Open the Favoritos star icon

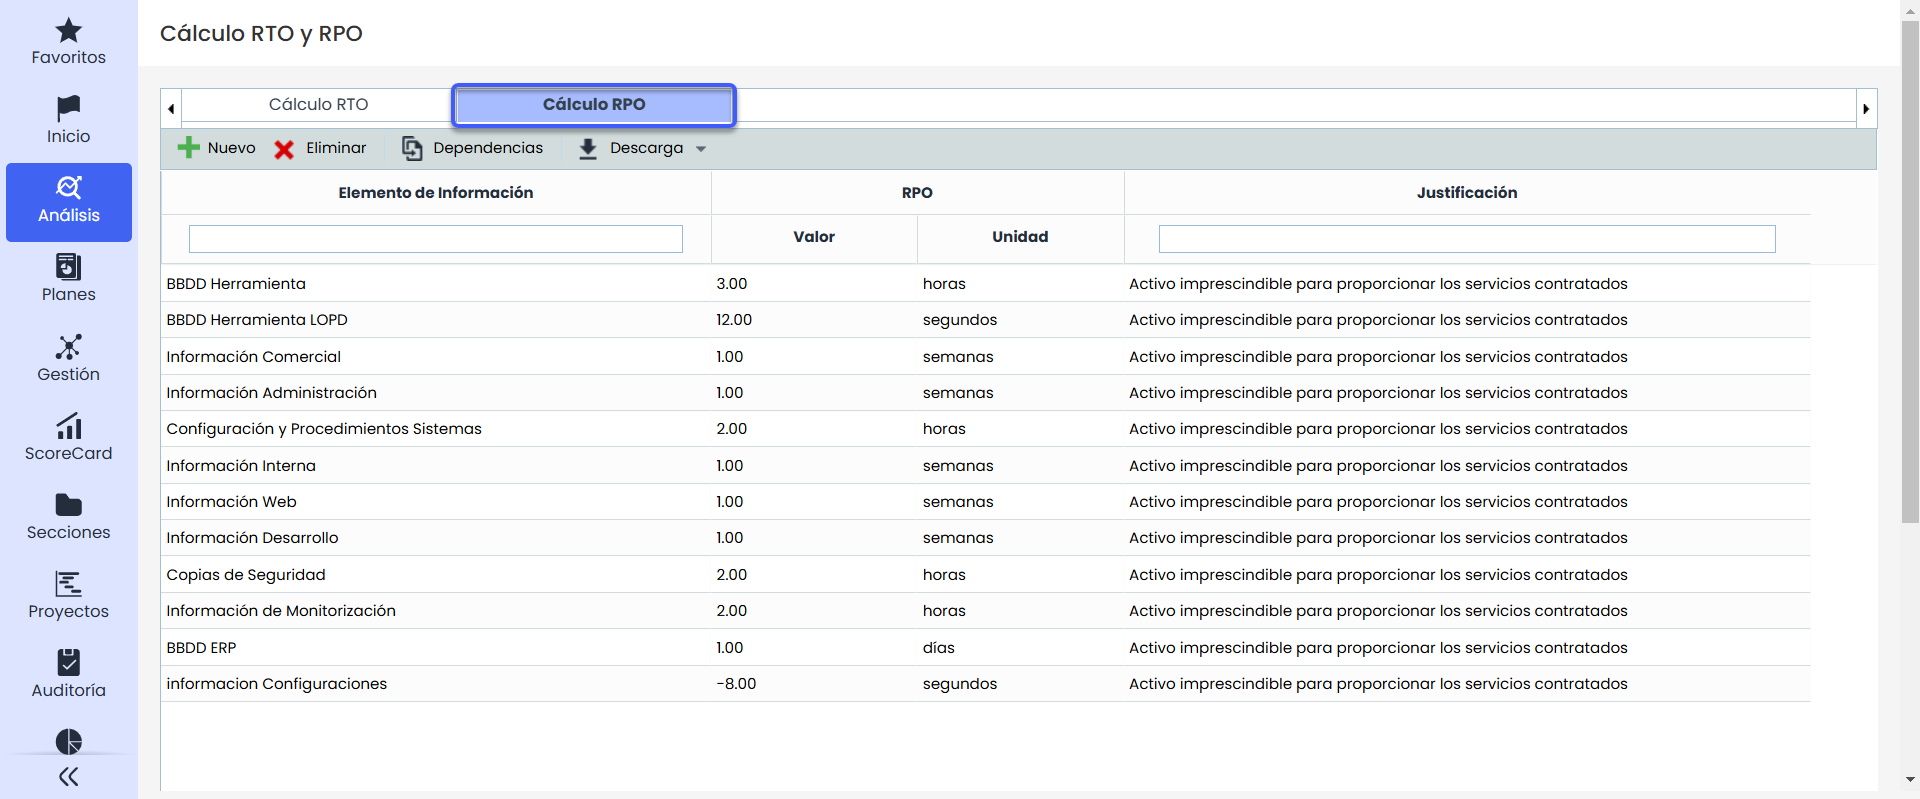tap(68, 31)
